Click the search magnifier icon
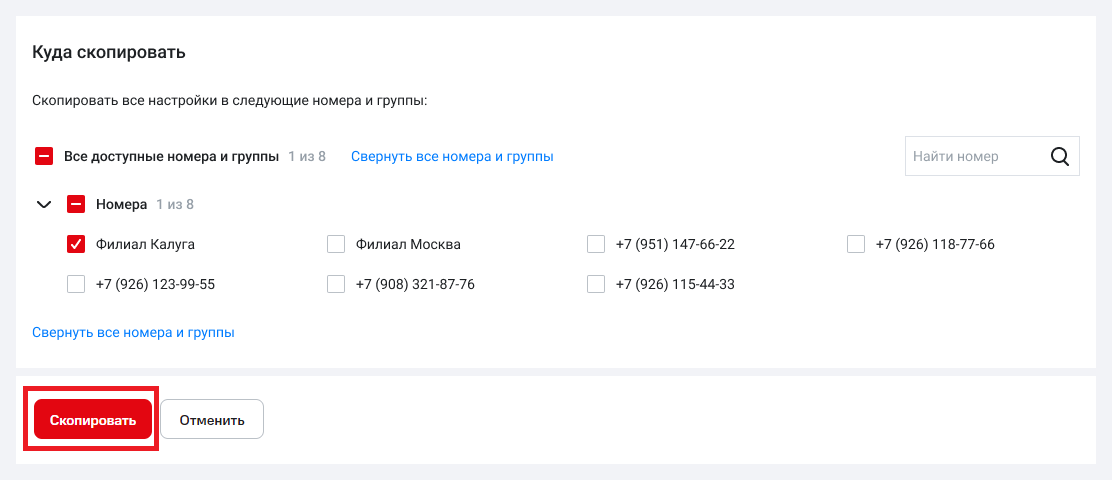This screenshot has width=1112, height=480. pyautogui.click(x=1060, y=156)
